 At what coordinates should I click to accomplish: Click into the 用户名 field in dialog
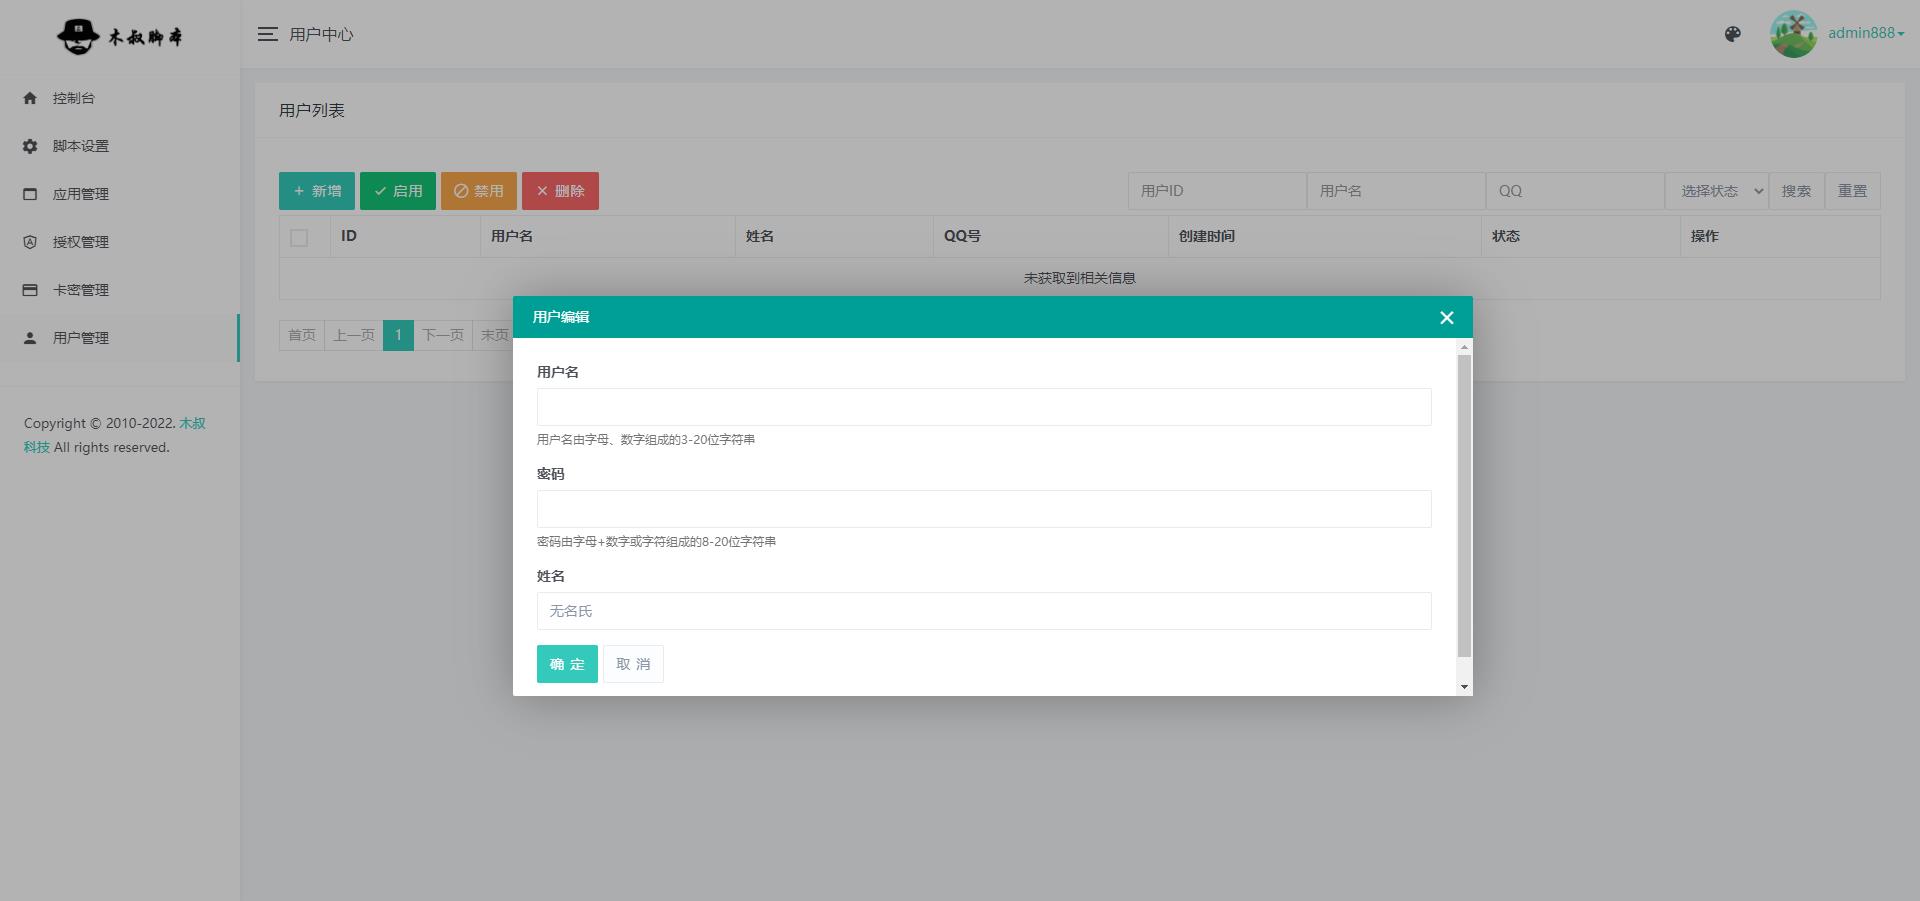click(x=983, y=407)
